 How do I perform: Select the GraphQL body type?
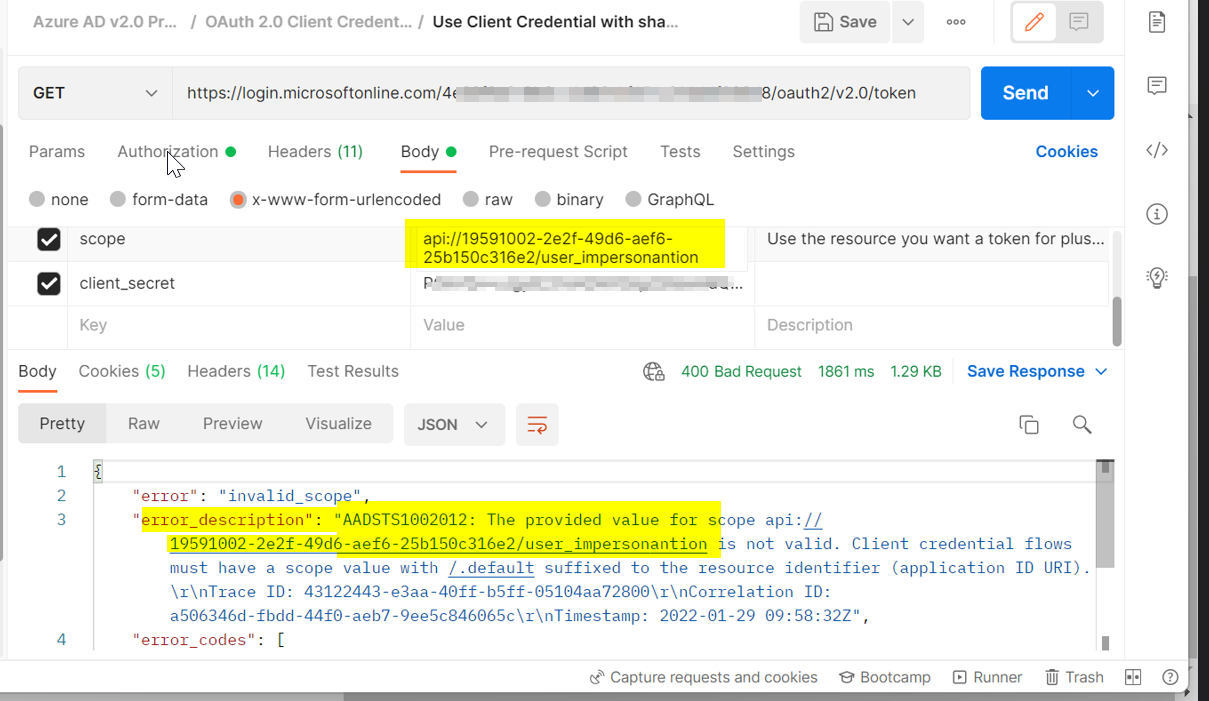[x=633, y=199]
